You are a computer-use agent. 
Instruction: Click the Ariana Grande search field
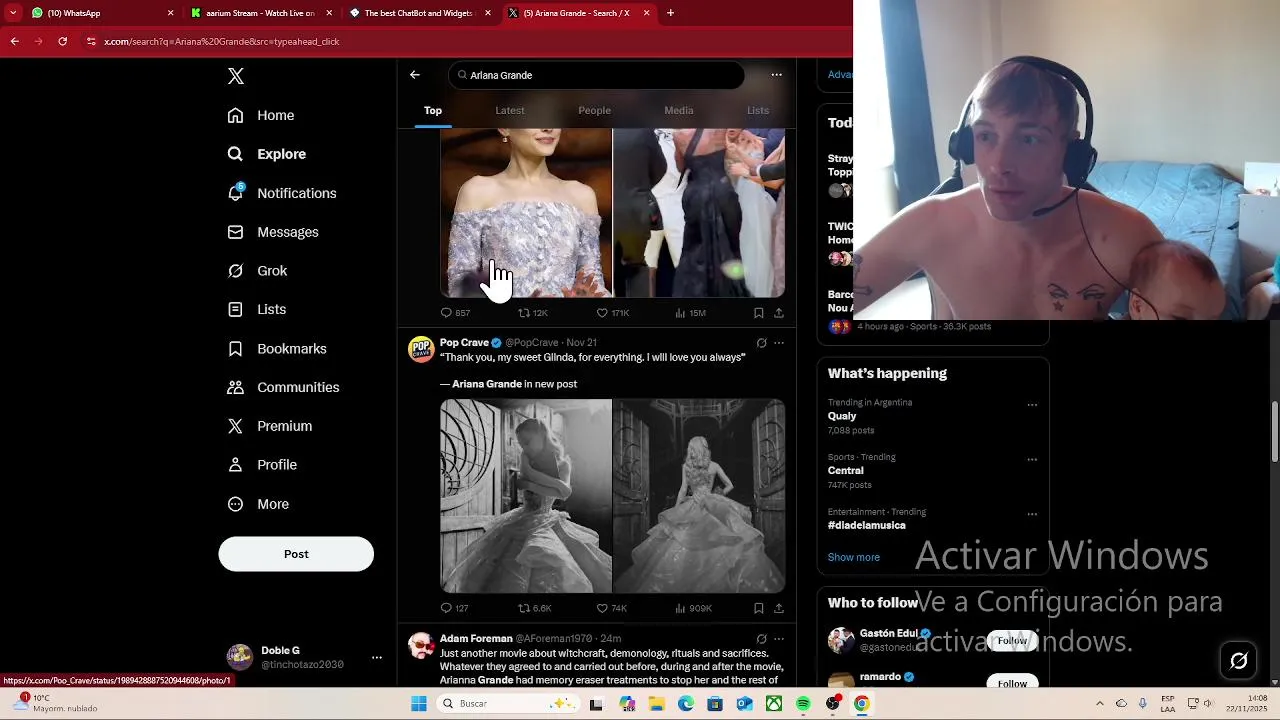click(597, 75)
